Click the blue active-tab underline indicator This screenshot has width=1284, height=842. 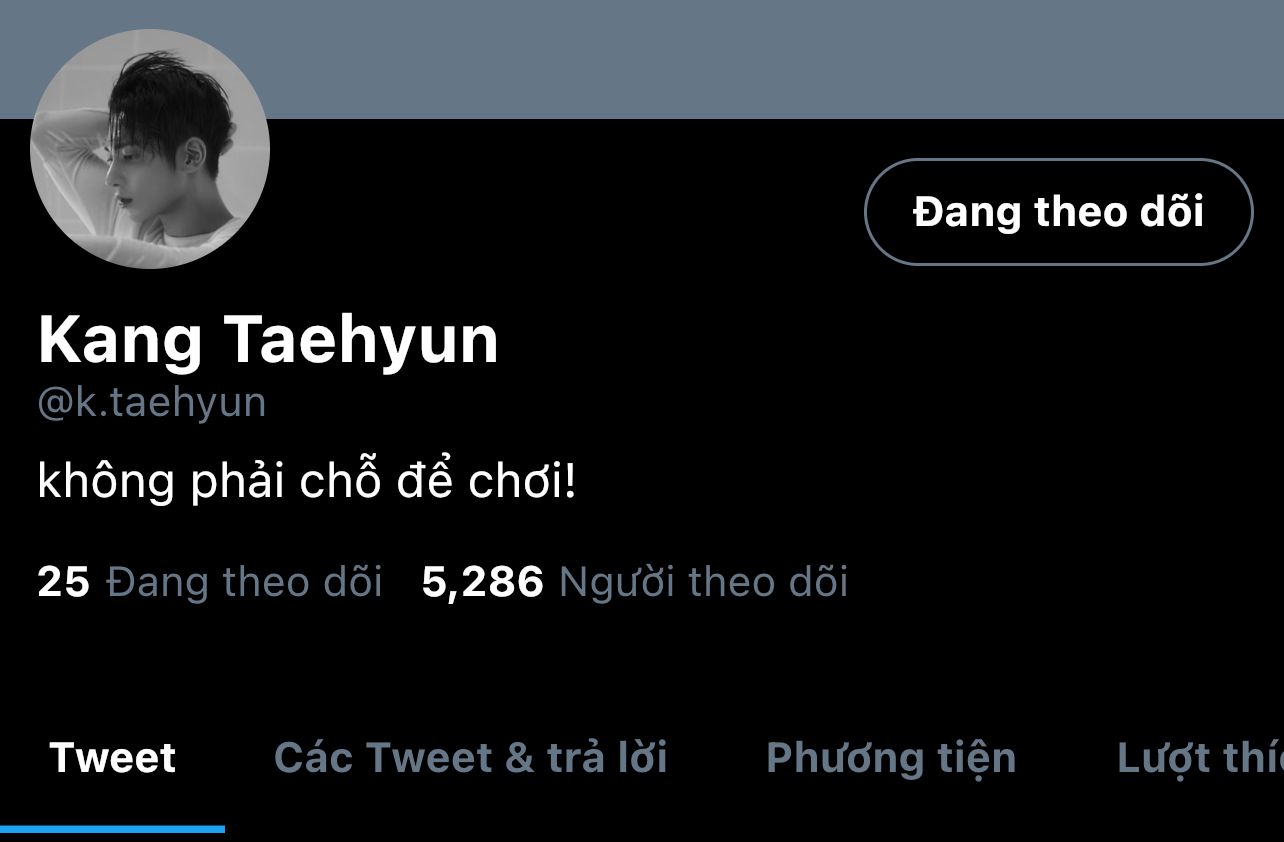[112, 829]
